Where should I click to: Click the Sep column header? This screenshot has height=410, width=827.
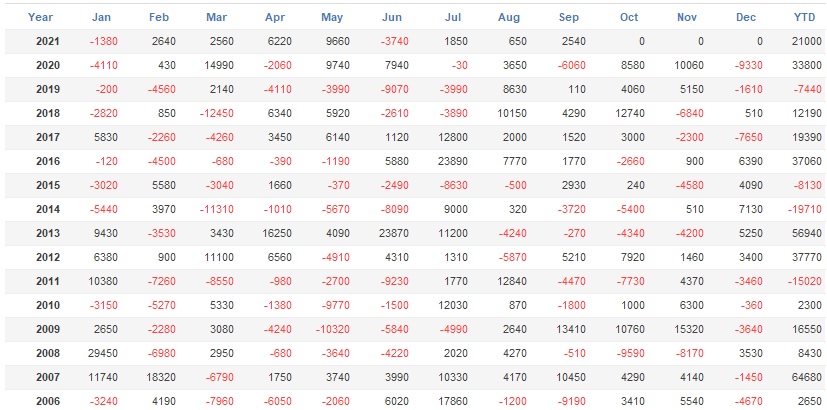coord(569,17)
